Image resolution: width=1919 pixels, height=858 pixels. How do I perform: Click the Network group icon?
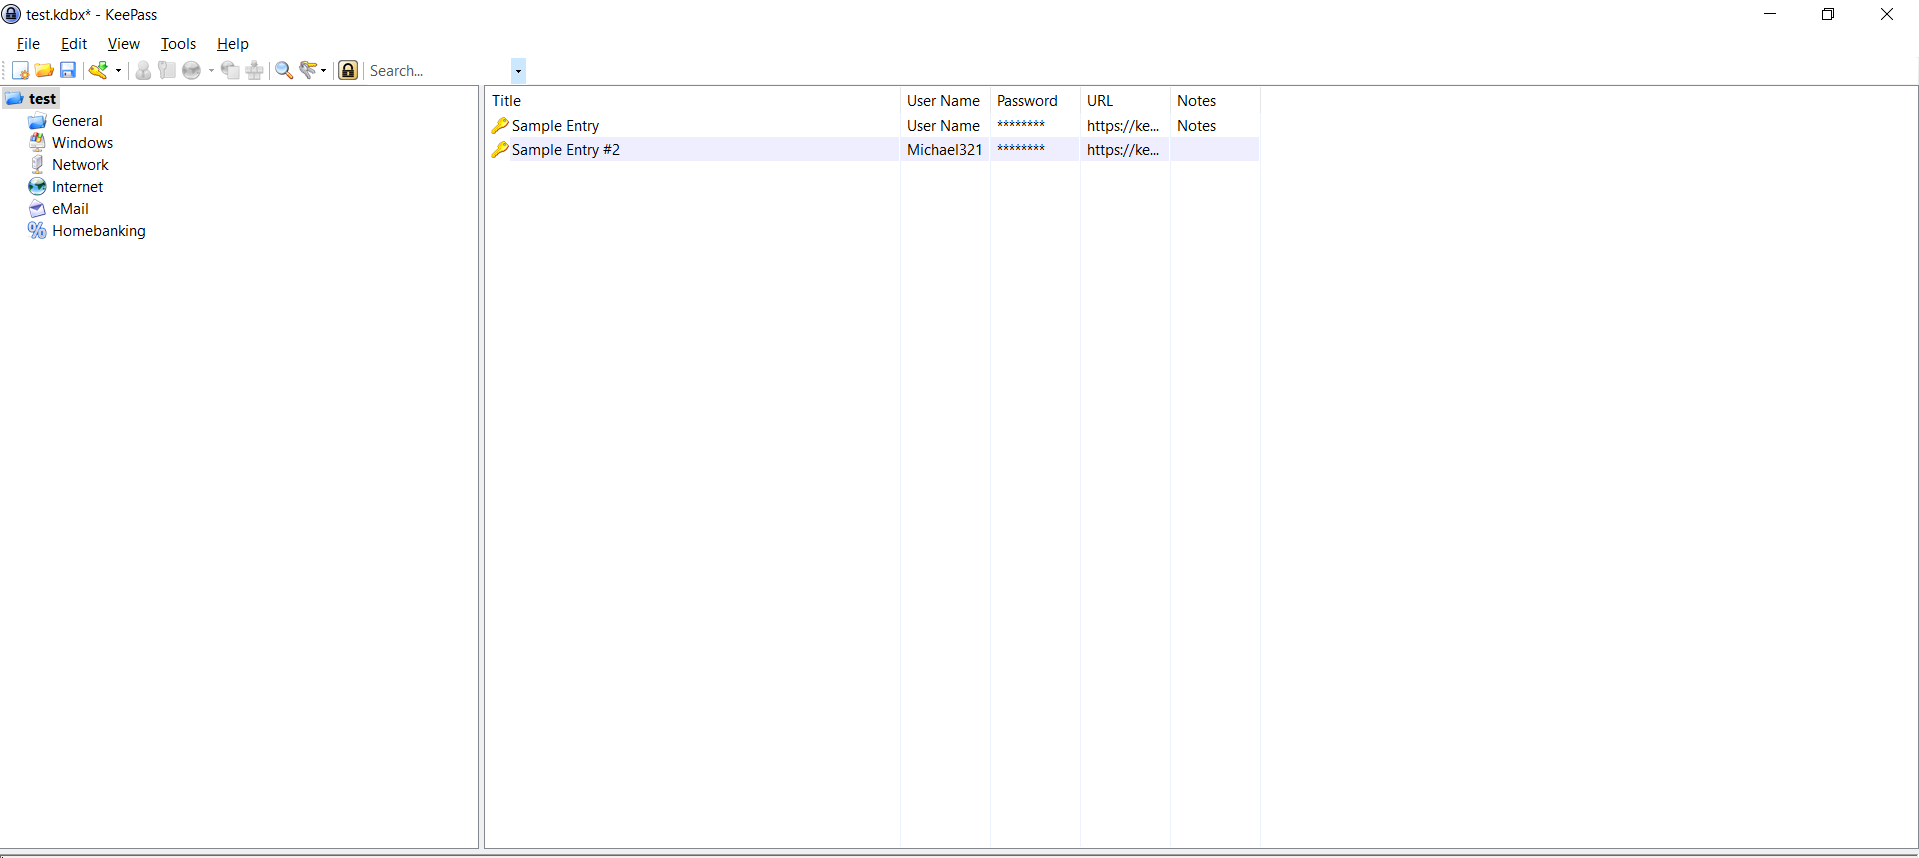point(37,165)
